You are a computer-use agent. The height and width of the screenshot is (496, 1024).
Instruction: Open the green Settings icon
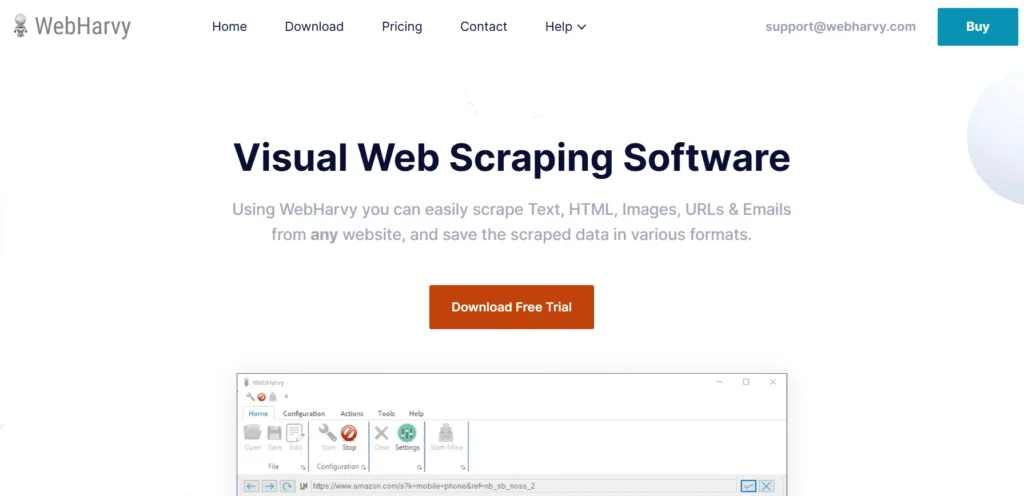pos(407,433)
